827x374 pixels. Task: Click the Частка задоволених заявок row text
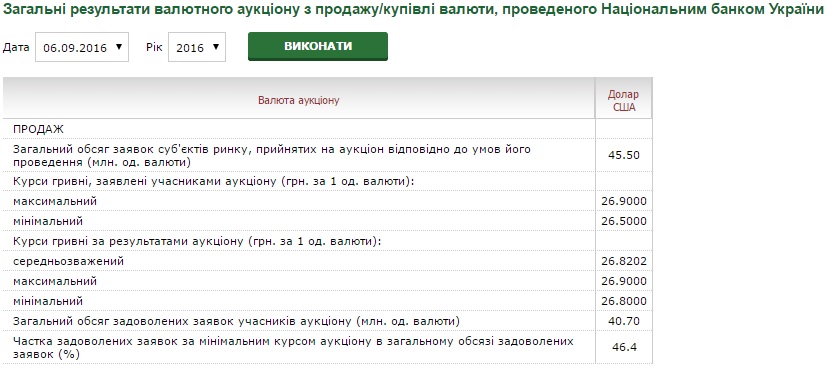click(x=293, y=348)
